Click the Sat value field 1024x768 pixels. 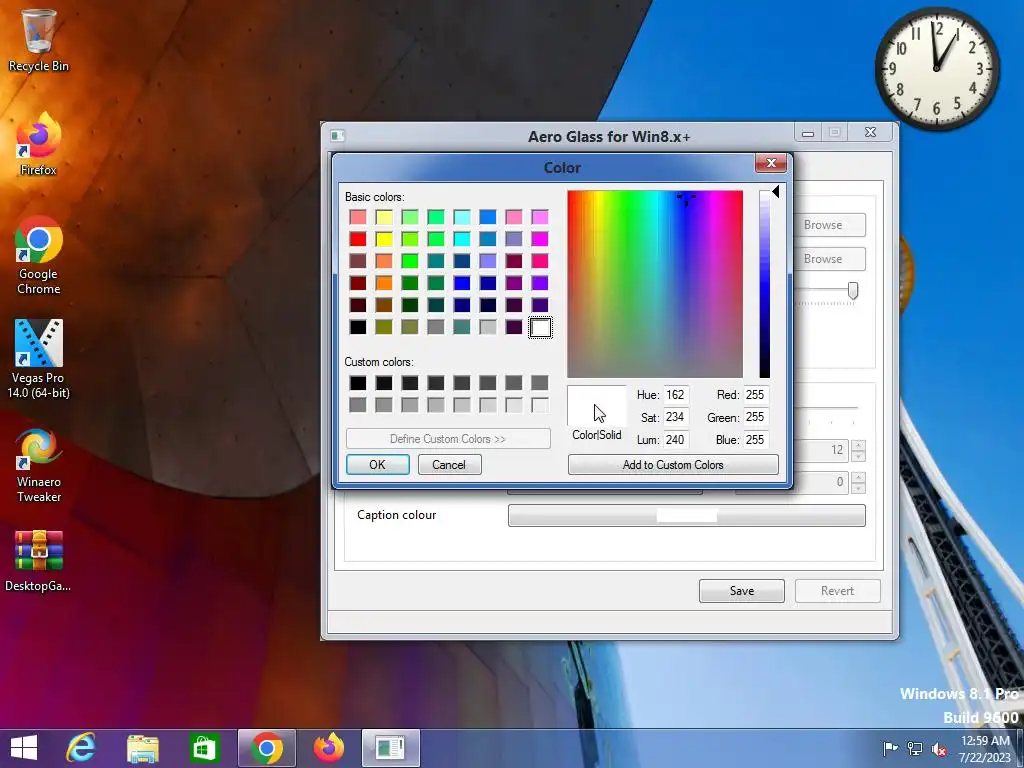[x=675, y=417]
